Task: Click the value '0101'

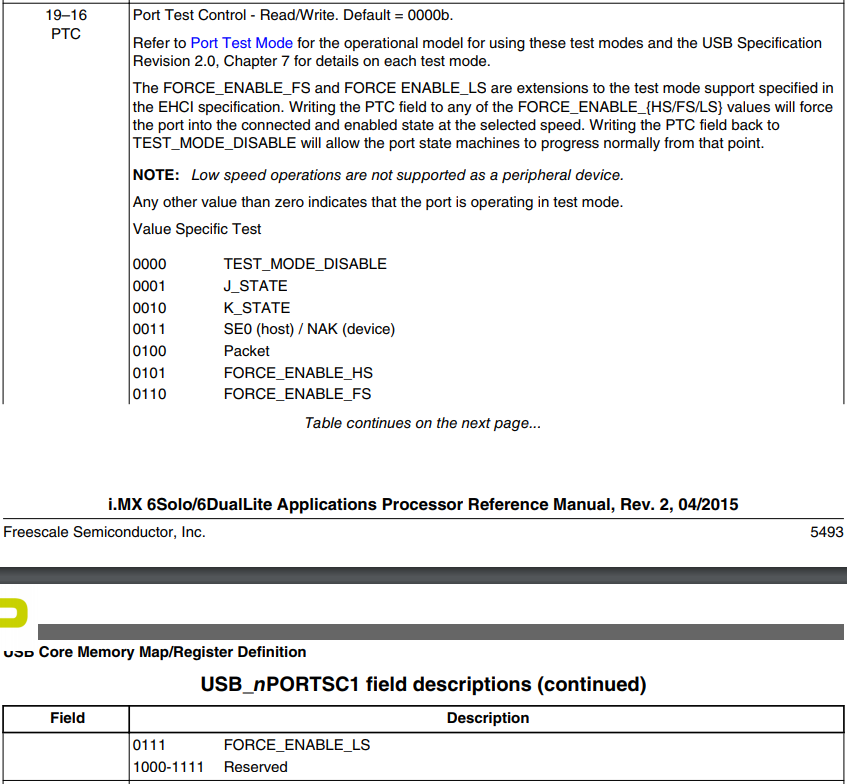Action: [150, 373]
